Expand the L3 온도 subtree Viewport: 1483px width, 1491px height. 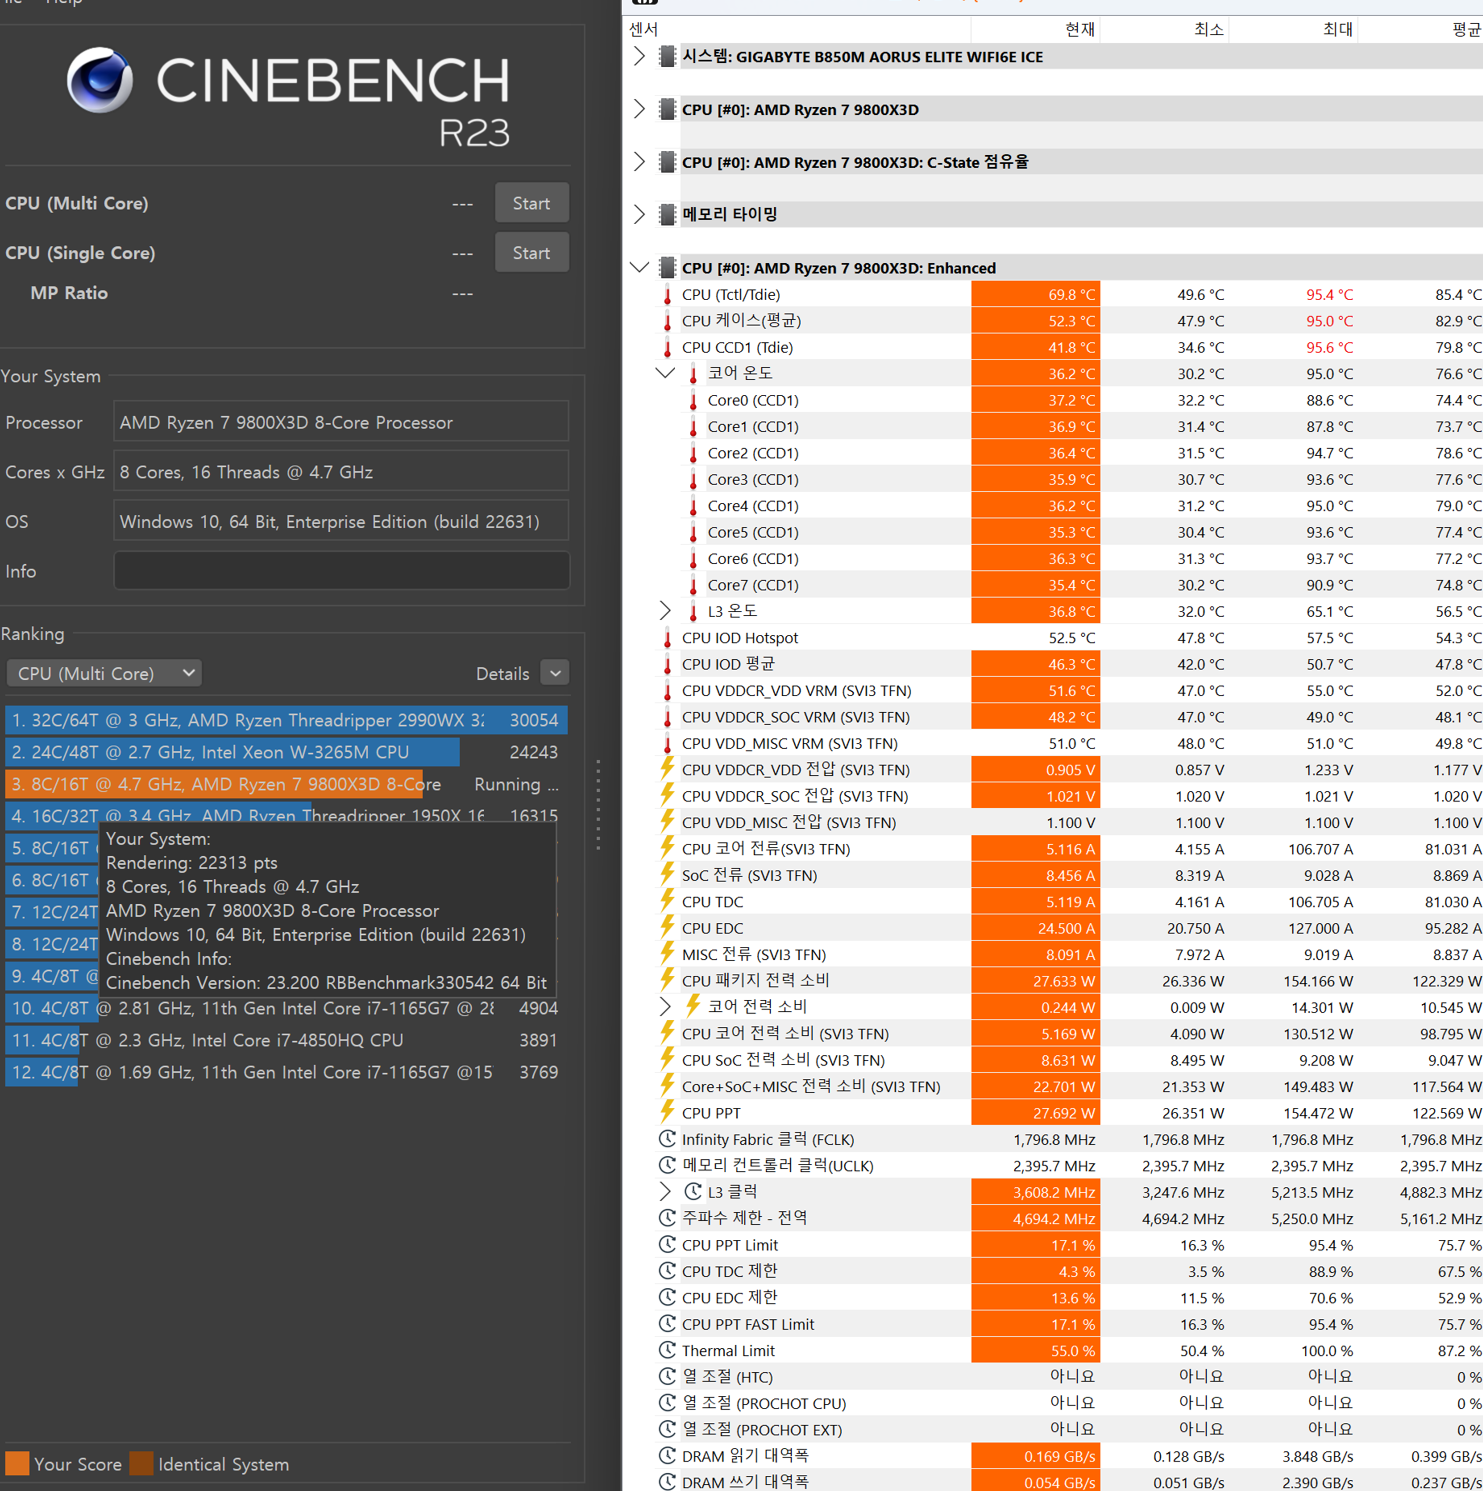click(x=665, y=611)
